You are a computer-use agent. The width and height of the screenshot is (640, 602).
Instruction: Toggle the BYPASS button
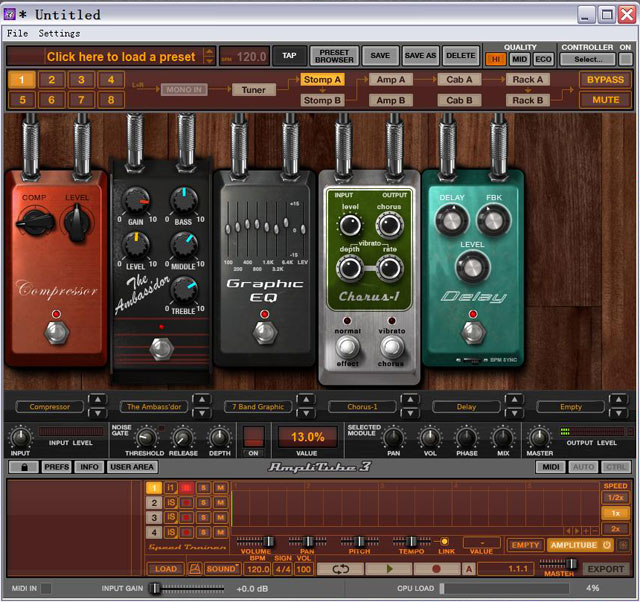tap(605, 80)
